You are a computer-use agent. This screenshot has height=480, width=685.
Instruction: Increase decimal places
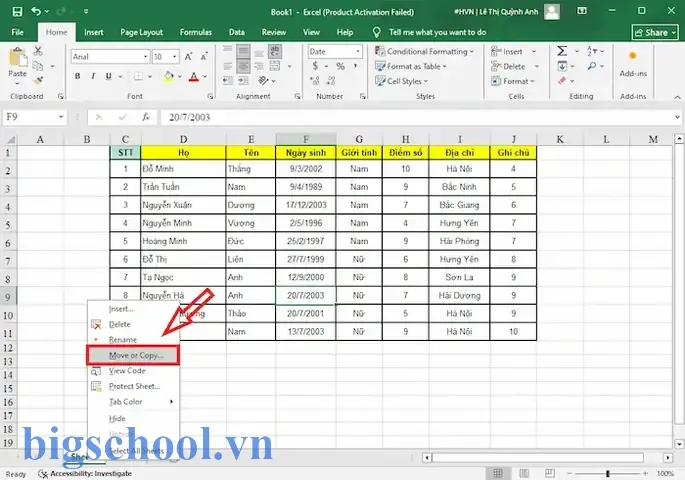pos(315,81)
